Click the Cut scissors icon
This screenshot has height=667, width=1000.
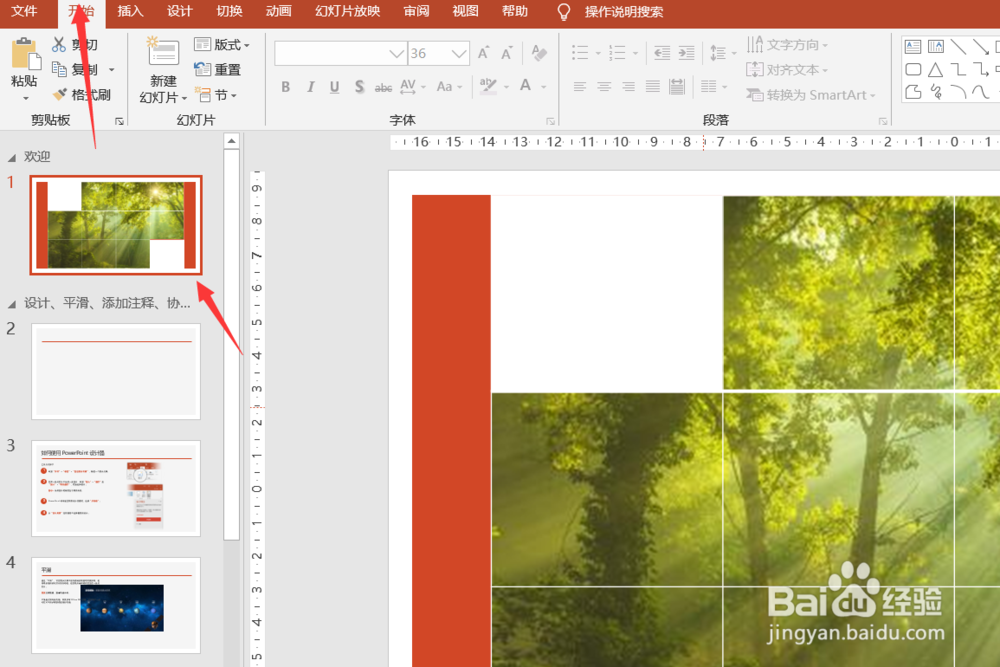click(59, 44)
